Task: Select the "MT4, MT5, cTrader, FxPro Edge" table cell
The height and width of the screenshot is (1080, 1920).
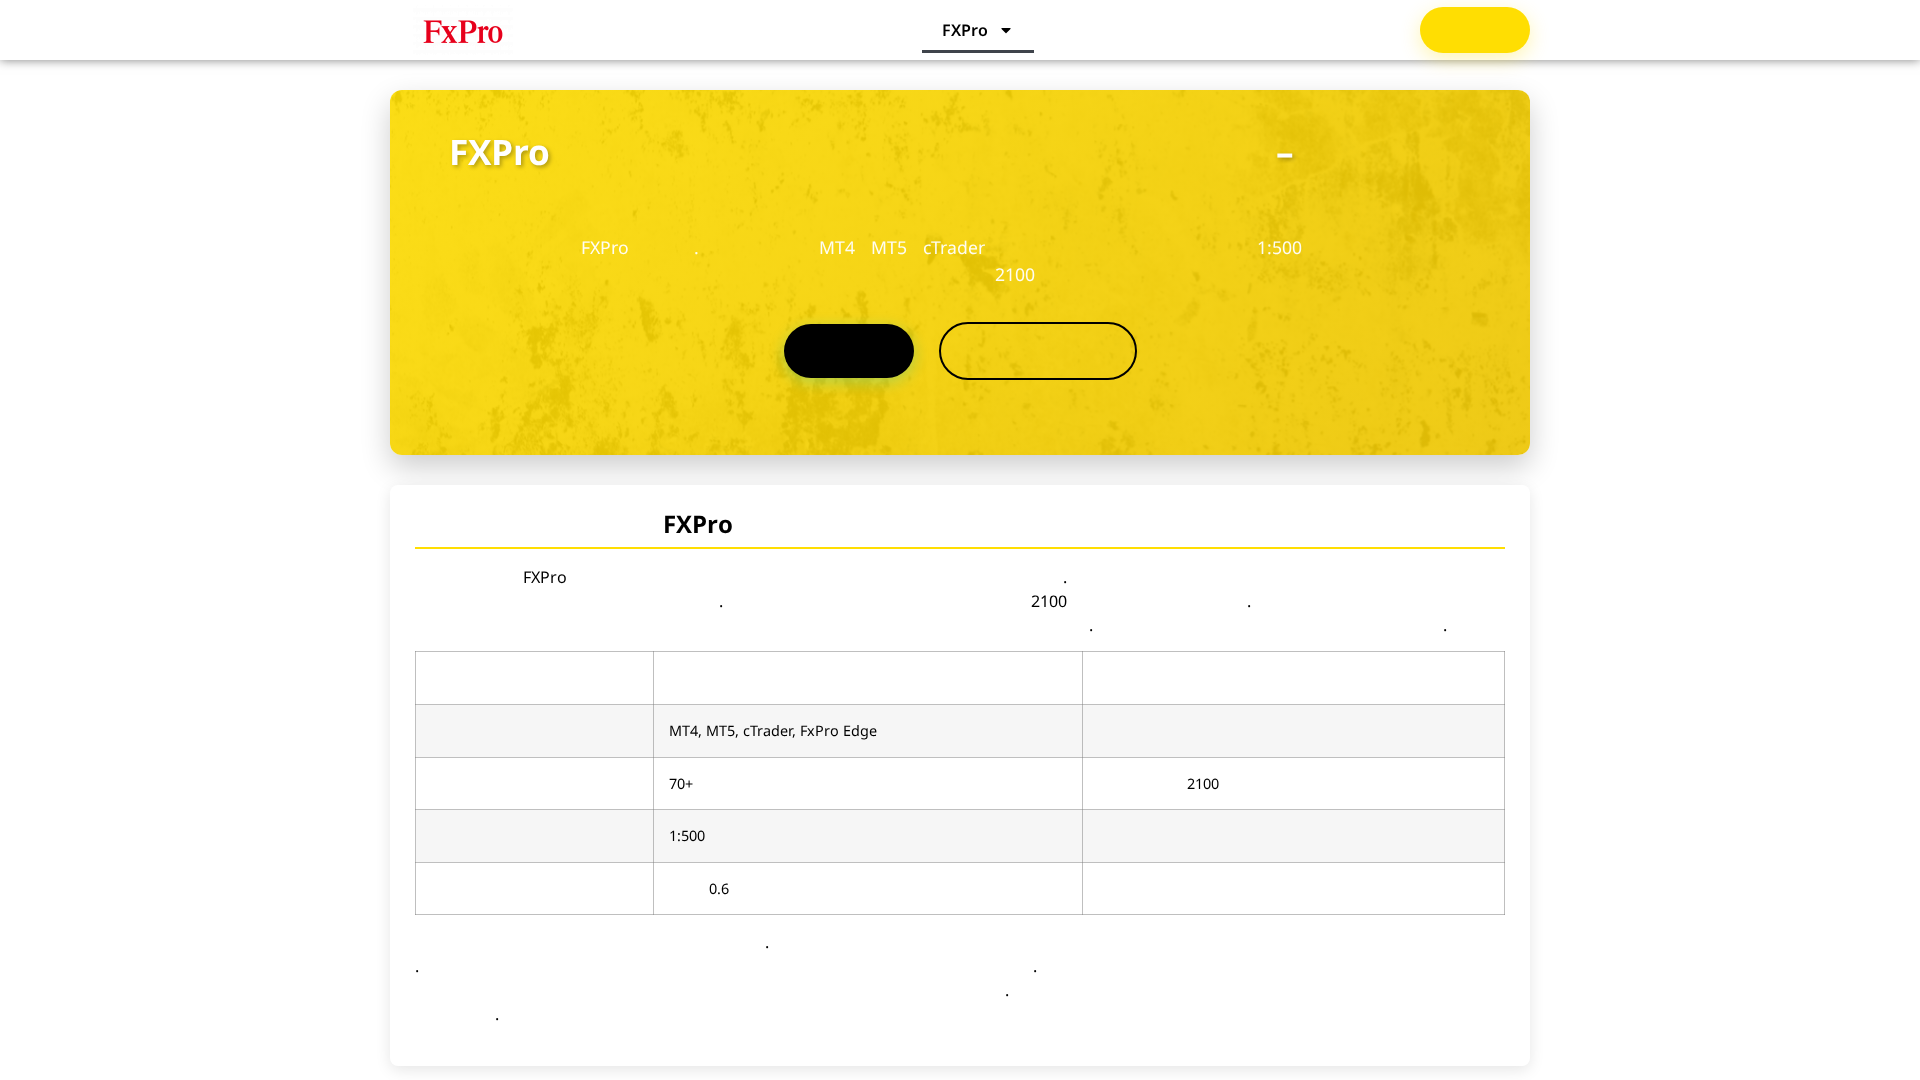Action: [772, 731]
